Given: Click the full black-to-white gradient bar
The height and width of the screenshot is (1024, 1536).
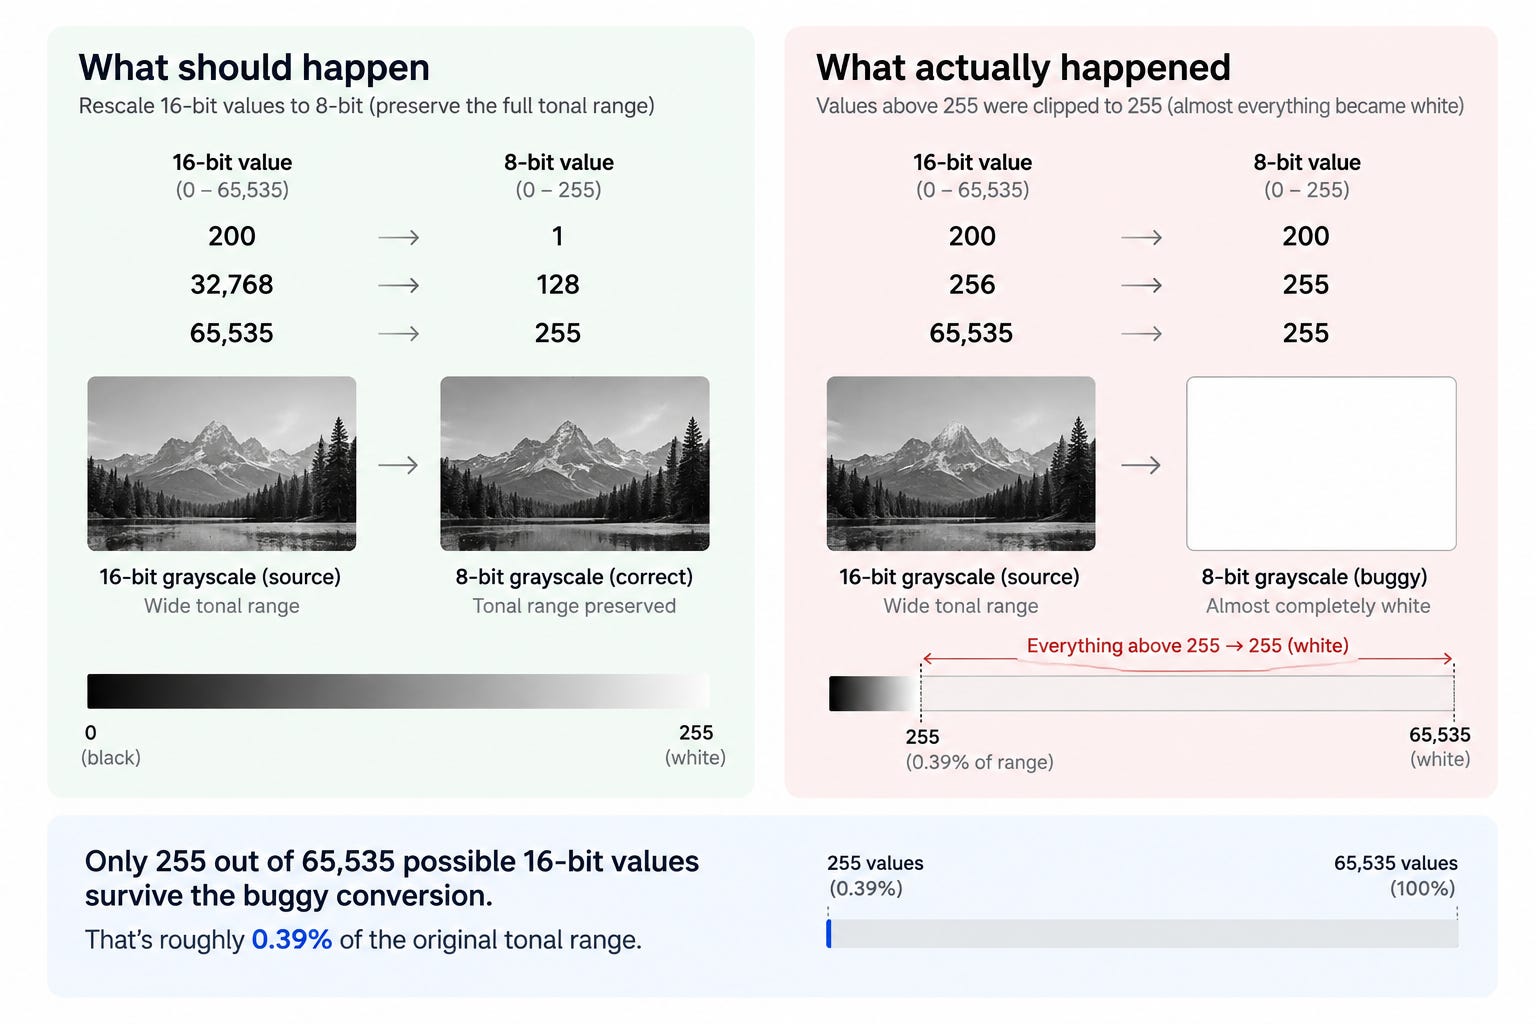Looking at the screenshot, I should 398,691.
